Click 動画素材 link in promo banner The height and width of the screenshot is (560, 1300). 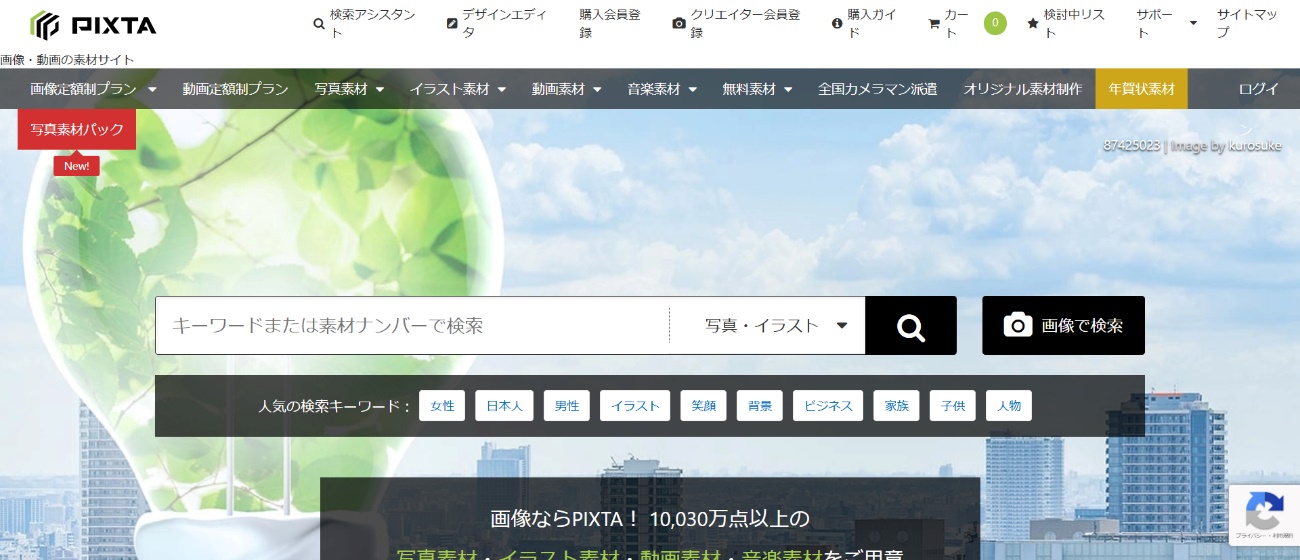coord(680,555)
